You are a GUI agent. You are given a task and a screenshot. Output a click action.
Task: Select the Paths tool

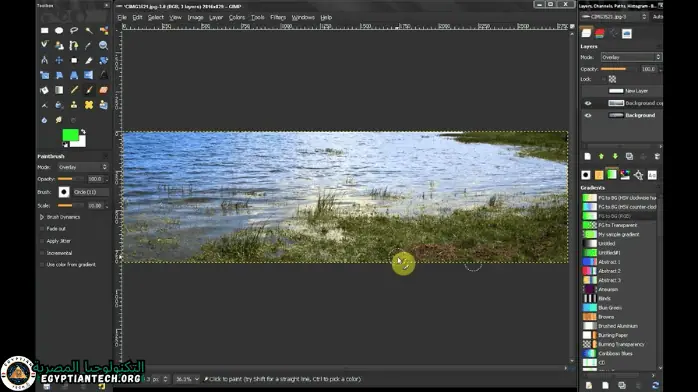pos(74,45)
